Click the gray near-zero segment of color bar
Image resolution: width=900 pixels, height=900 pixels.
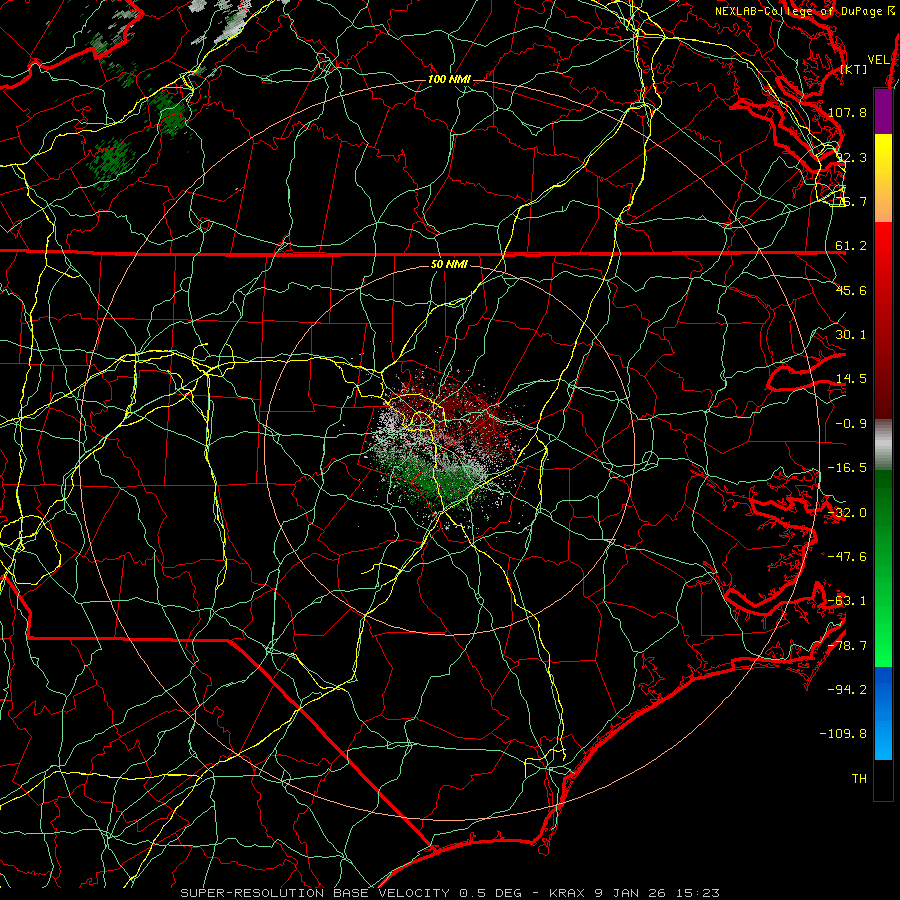(883, 445)
